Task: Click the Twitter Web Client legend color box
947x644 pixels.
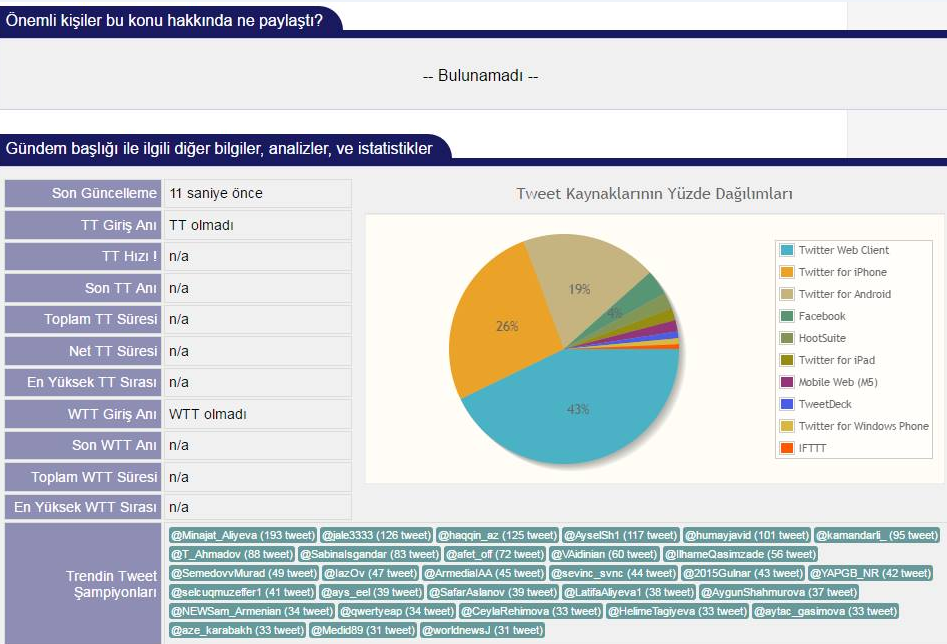Action: 787,250
